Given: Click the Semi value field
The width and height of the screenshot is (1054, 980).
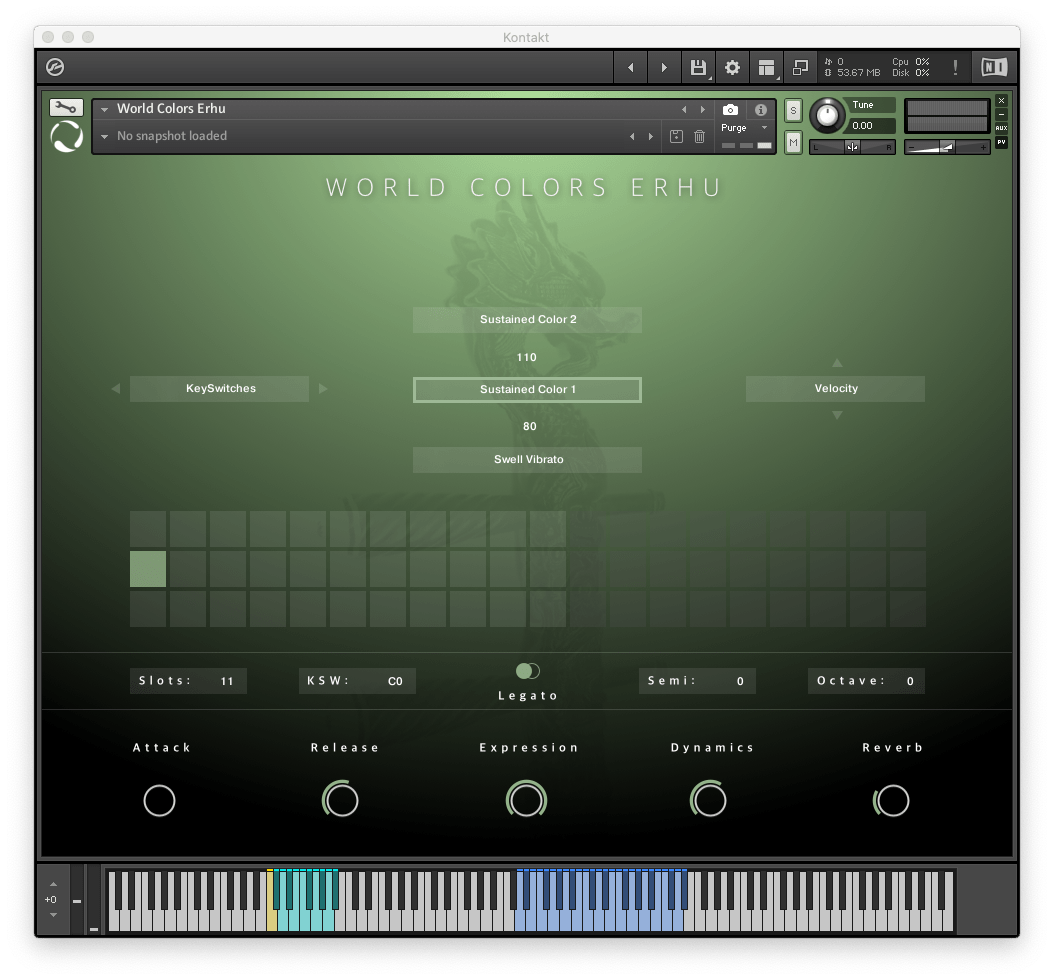Looking at the screenshot, I should coord(697,681).
